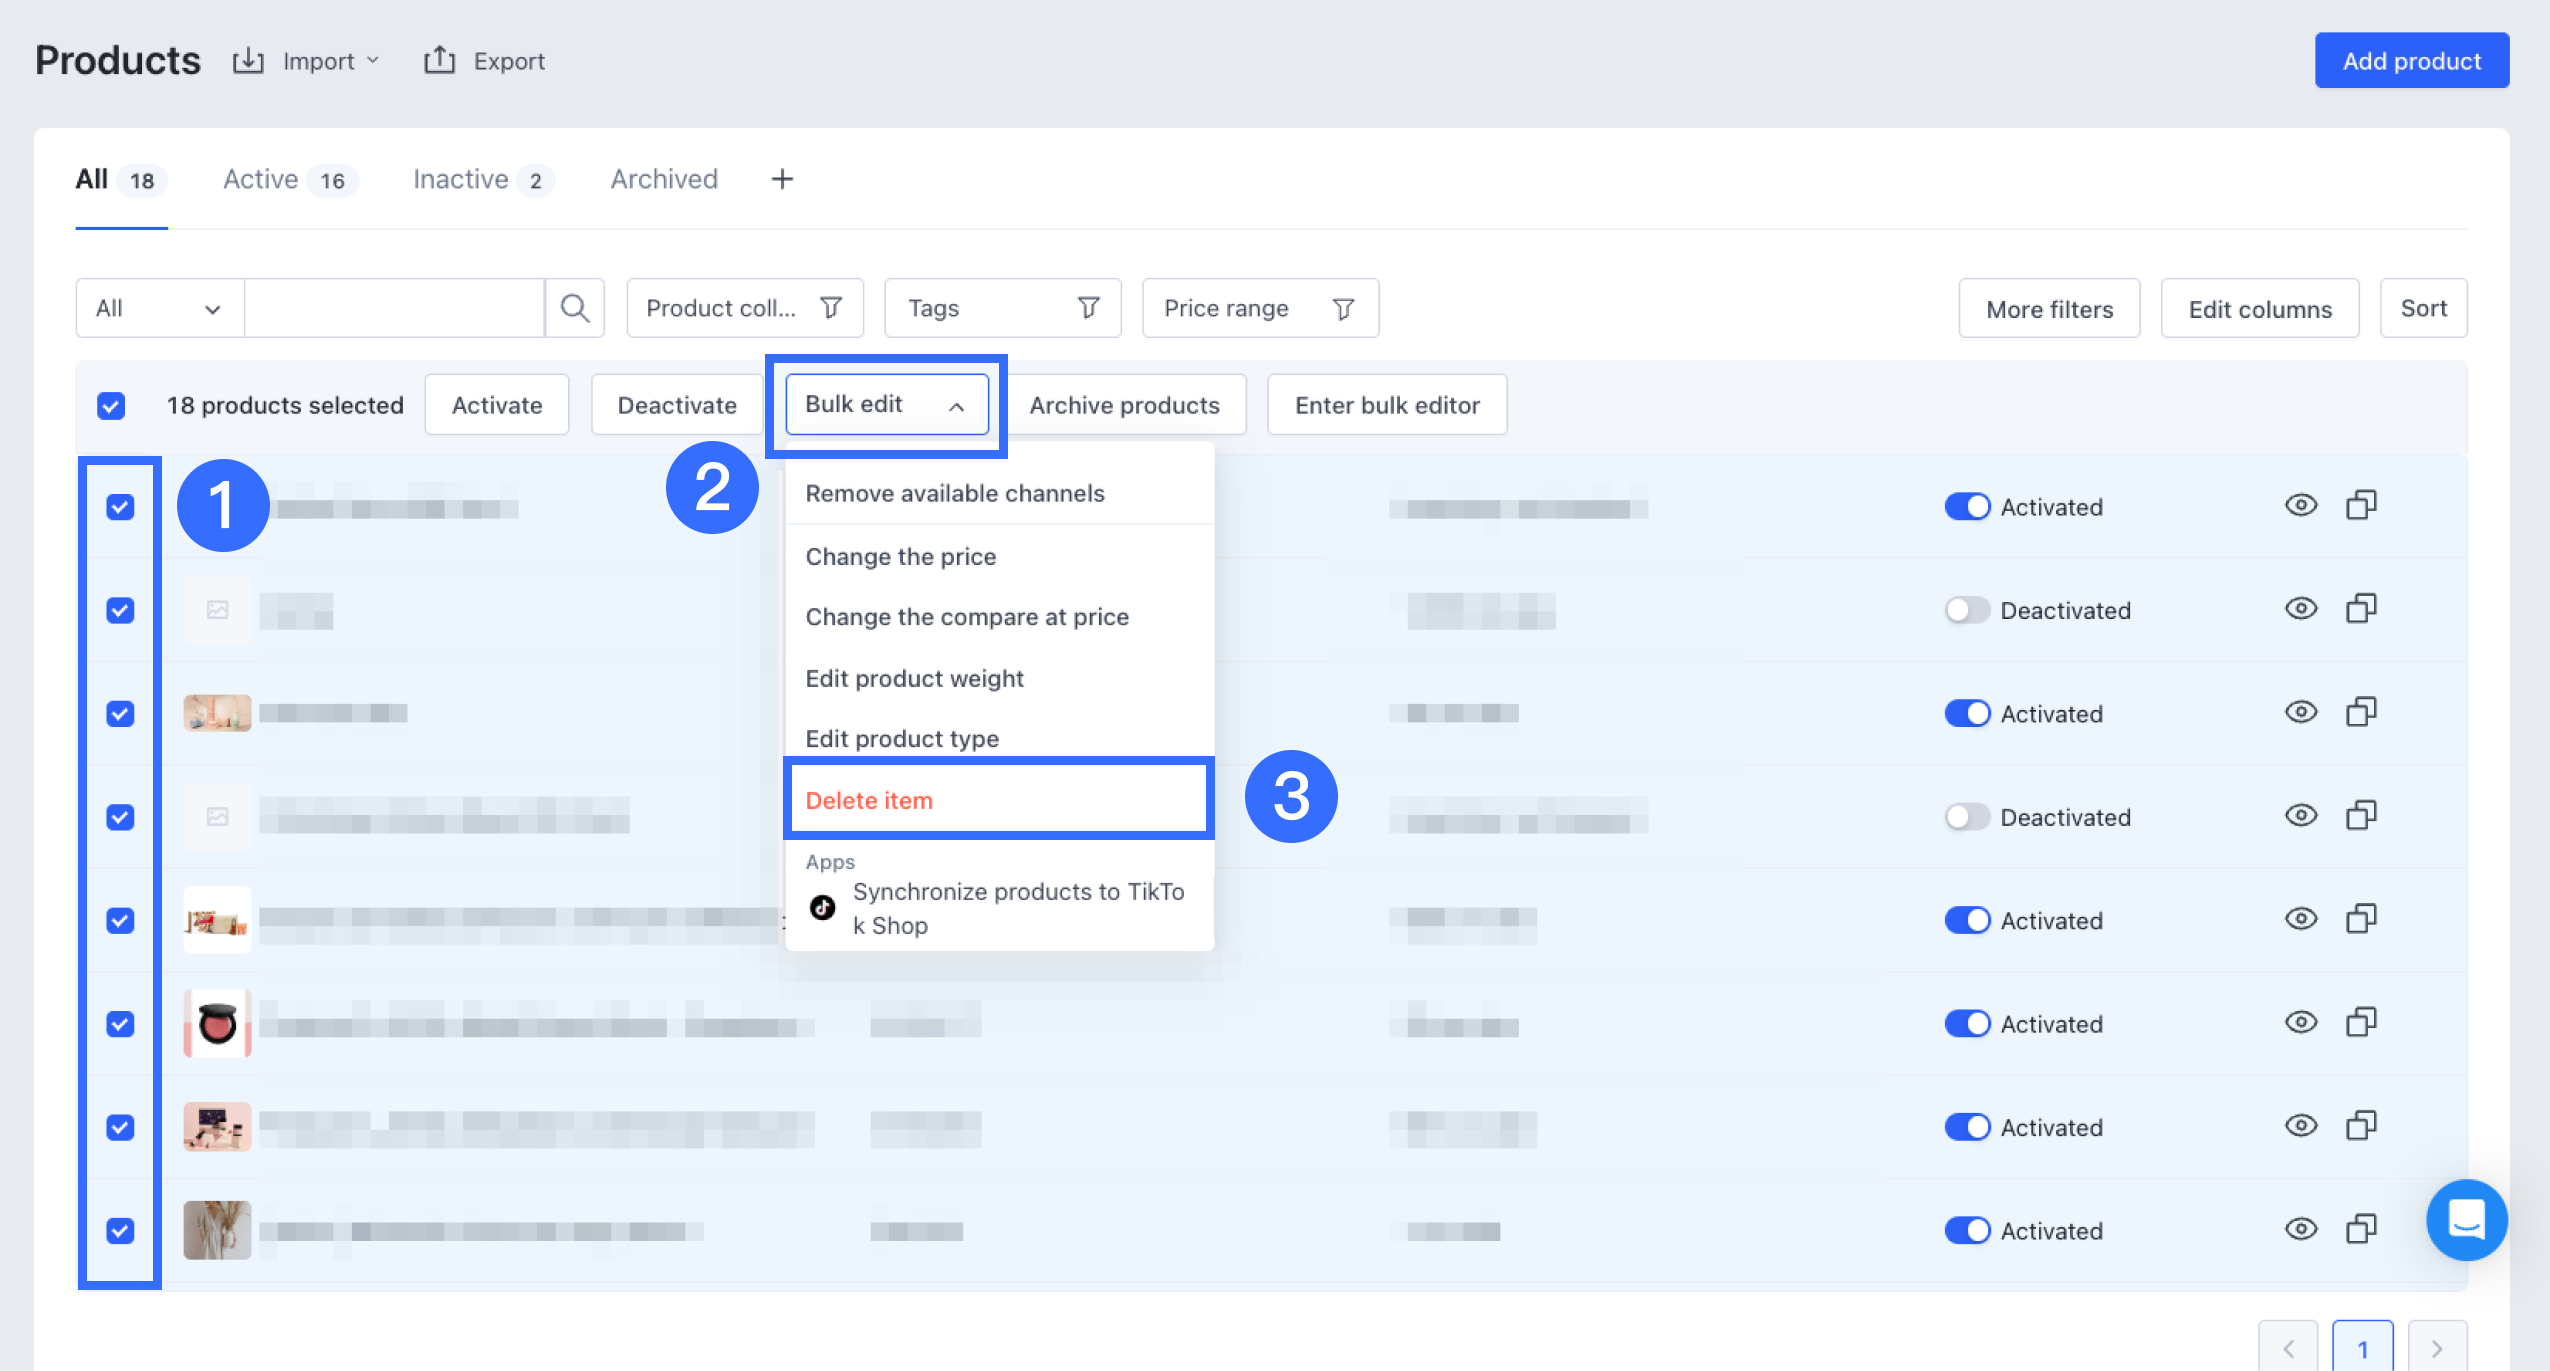Choose Delete item from menu
This screenshot has width=2550, height=1371.
pos(869,800)
